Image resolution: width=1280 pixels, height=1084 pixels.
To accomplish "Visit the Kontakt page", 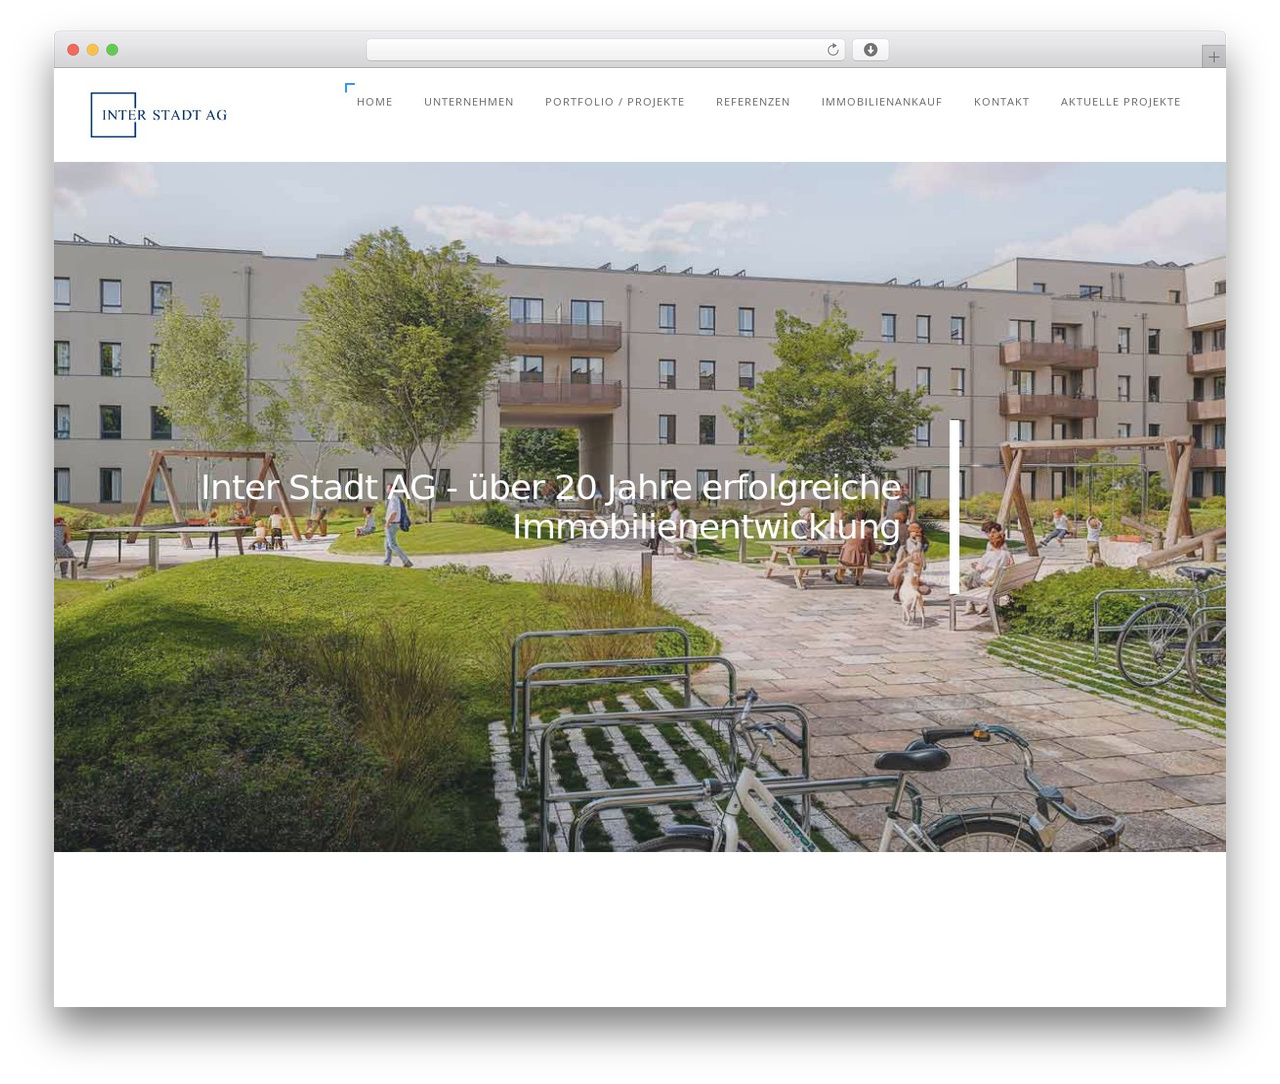I will point(1001,102).
